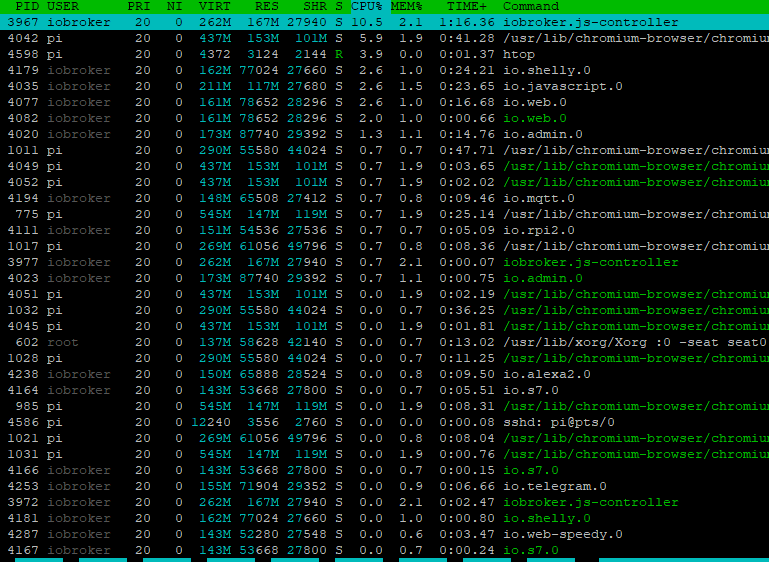Sort processes by the PID column header
This screenshot has width=769, height=562.
pos(27,6)
